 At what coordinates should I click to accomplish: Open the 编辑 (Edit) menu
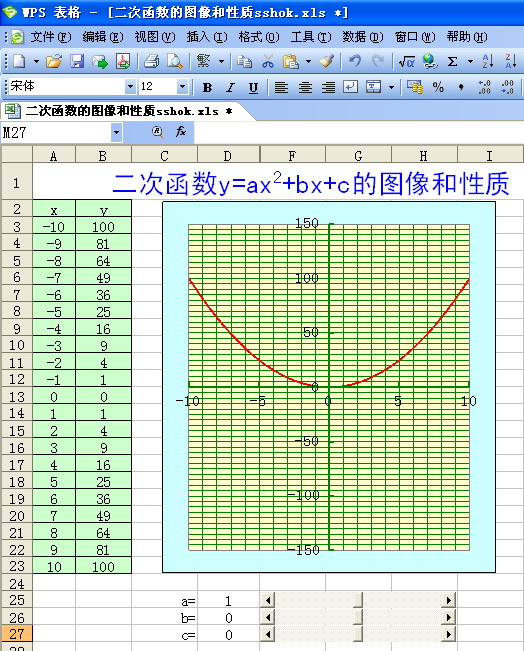pos(103,37)
